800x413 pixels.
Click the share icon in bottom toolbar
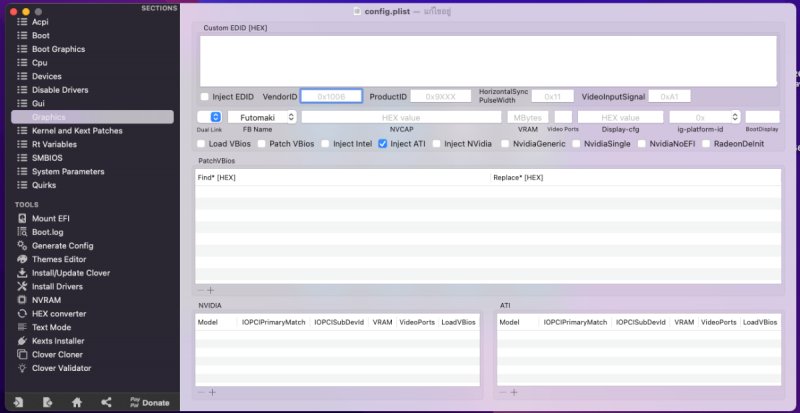pyautogui.click(x=106, y=402)
